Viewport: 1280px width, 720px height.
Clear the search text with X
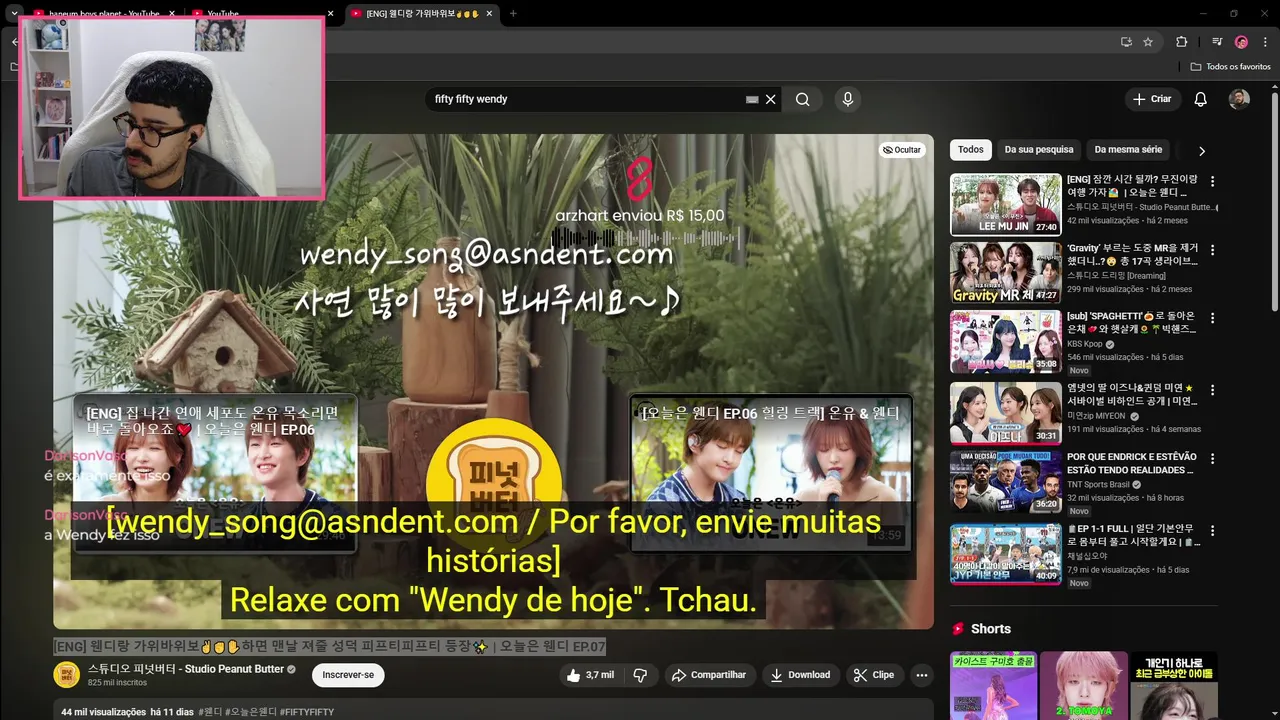click(771, 99)
